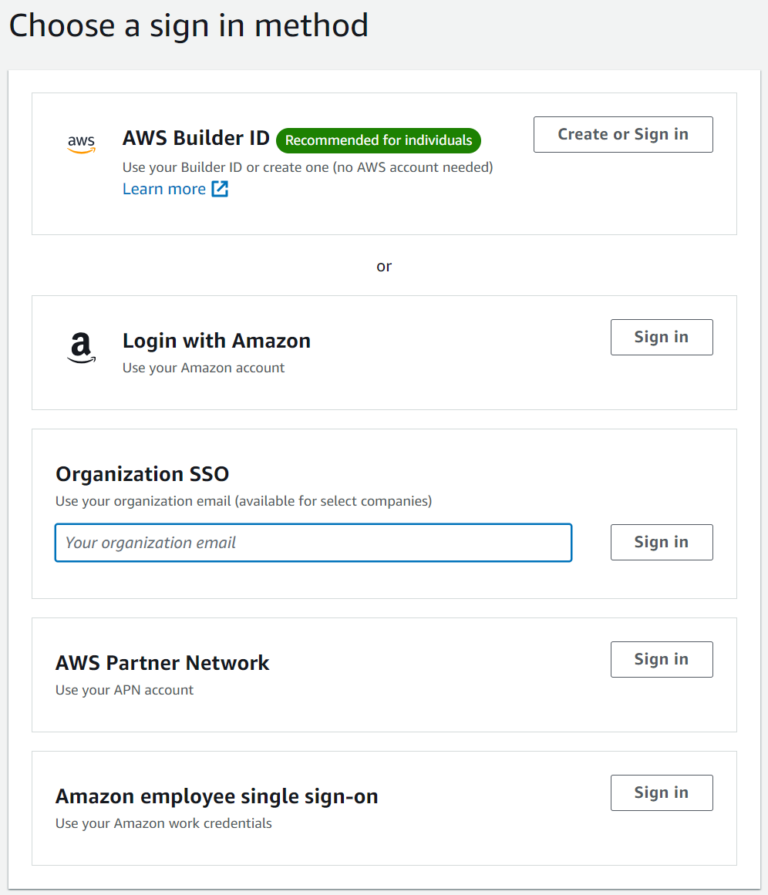Screen dimensions: 768x895
Task: Click the external link icon beside Learn more
Action: 218,188
